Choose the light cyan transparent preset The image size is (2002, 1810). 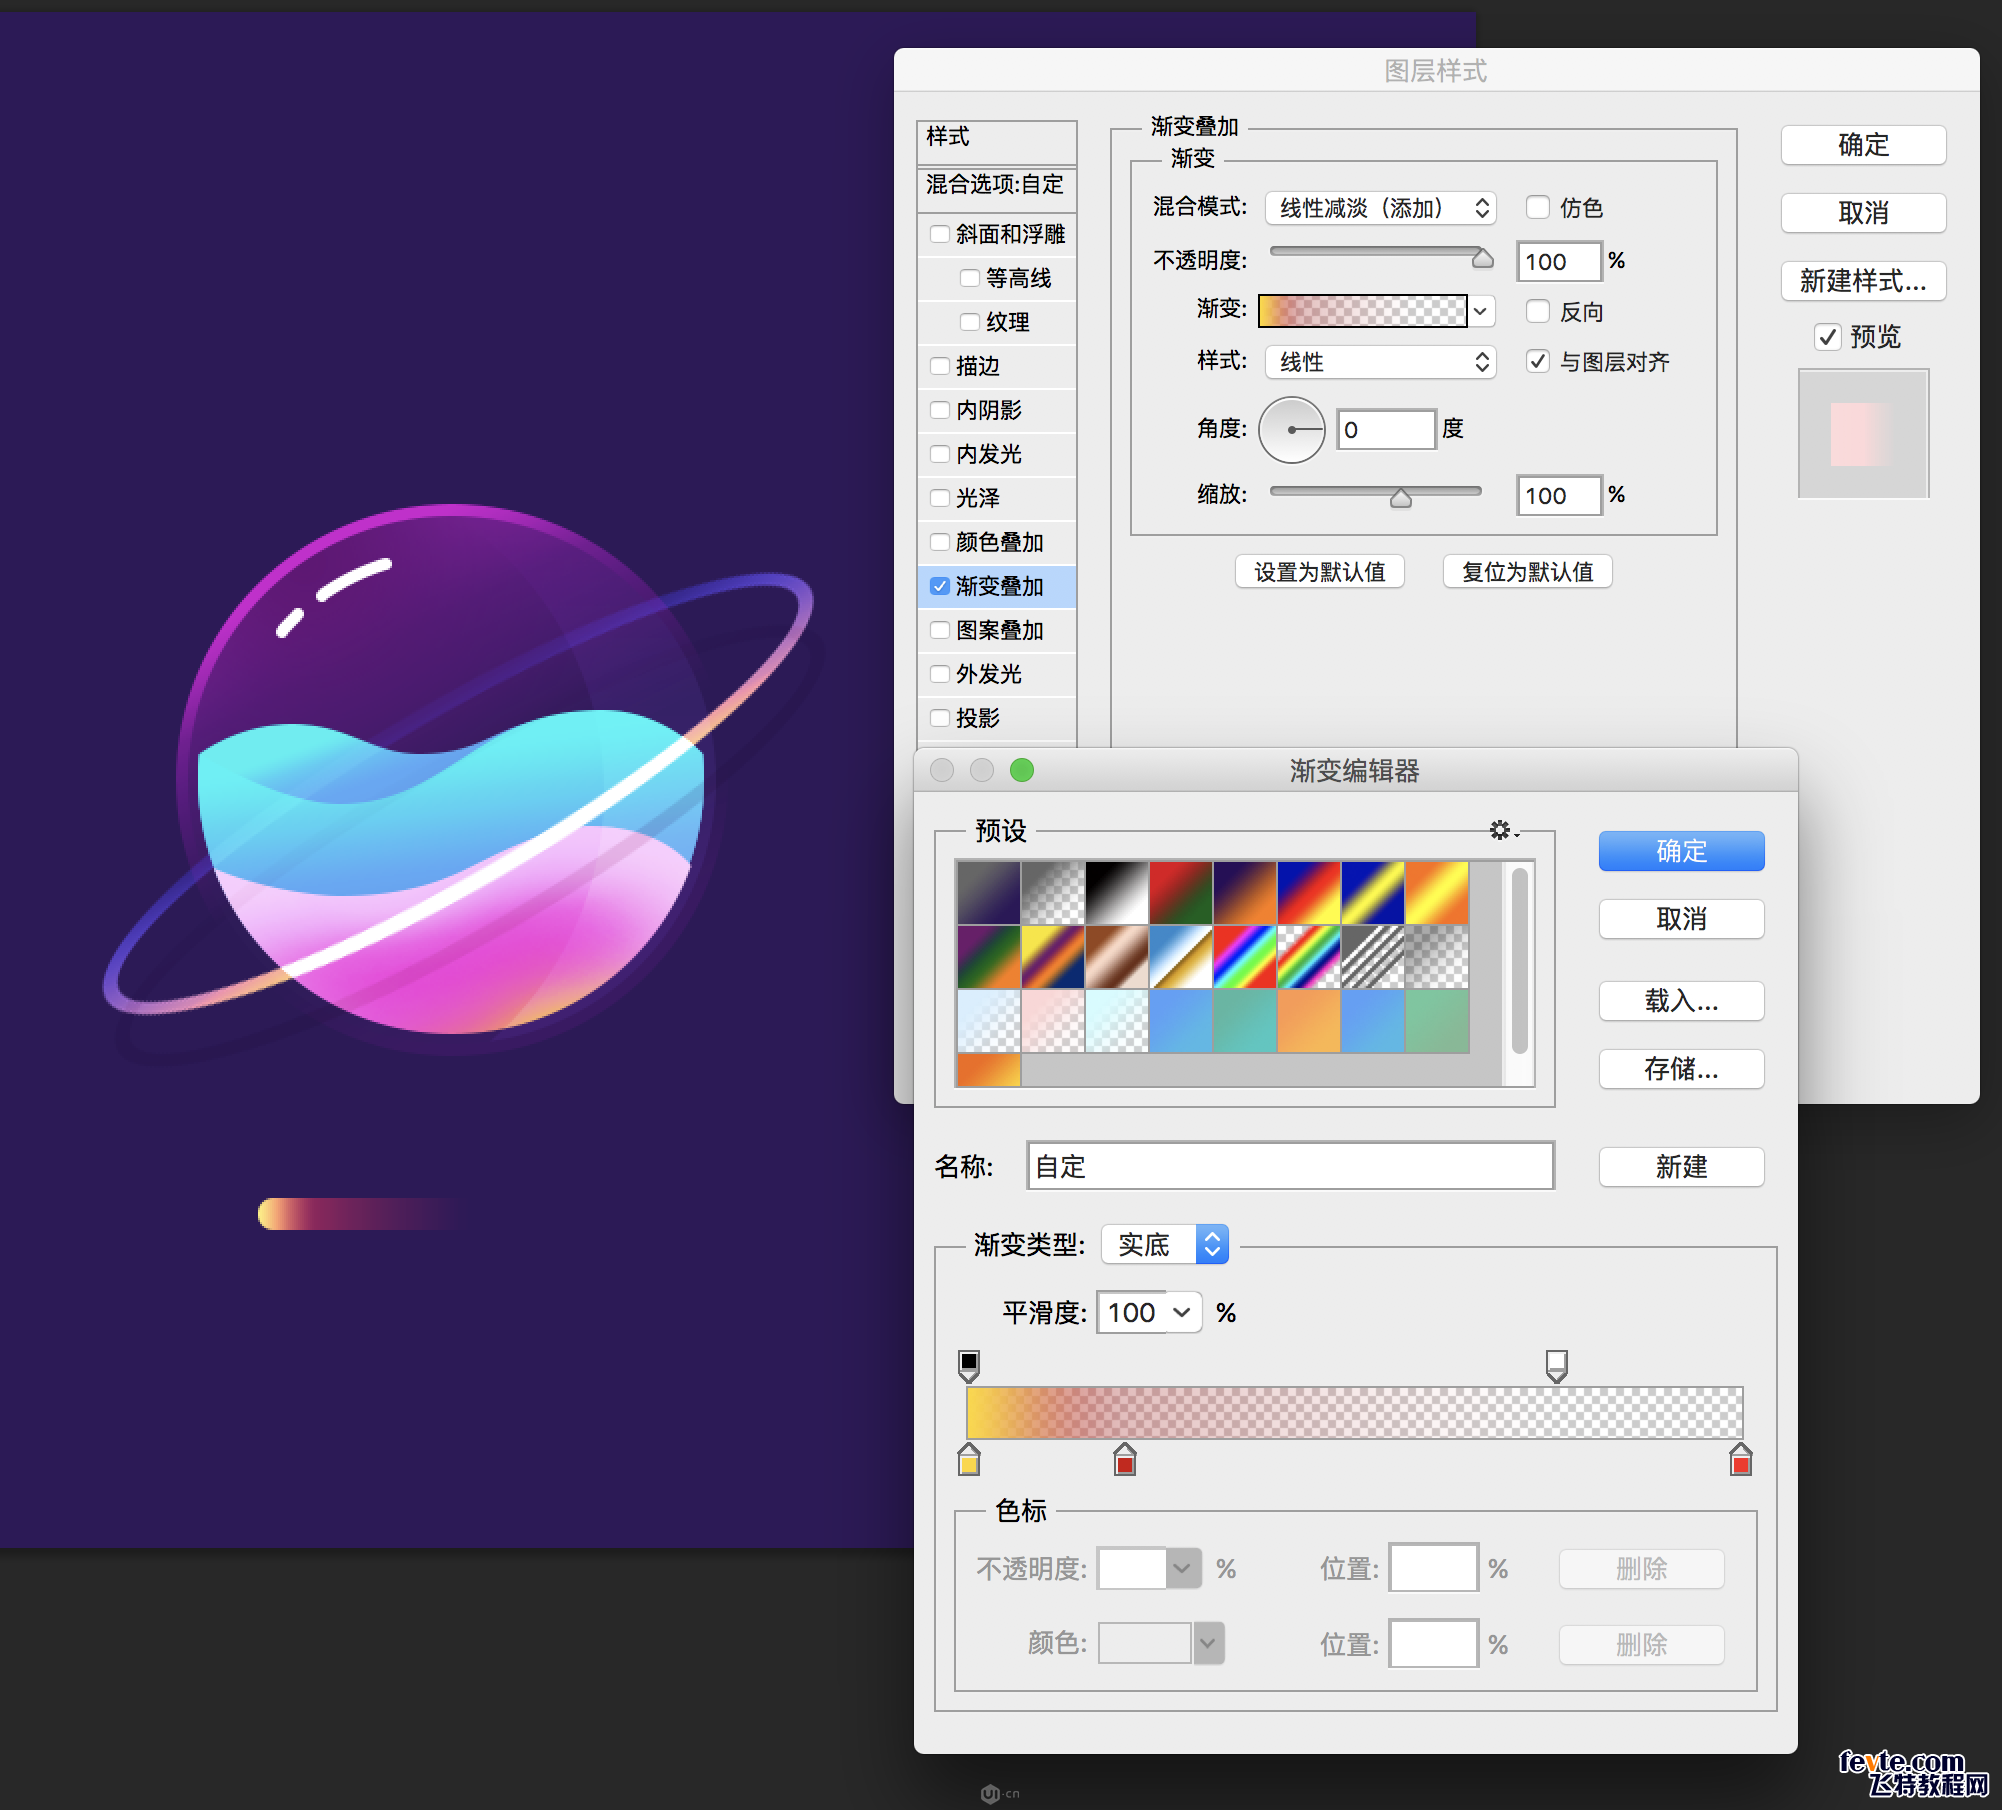point(1117,1021)
